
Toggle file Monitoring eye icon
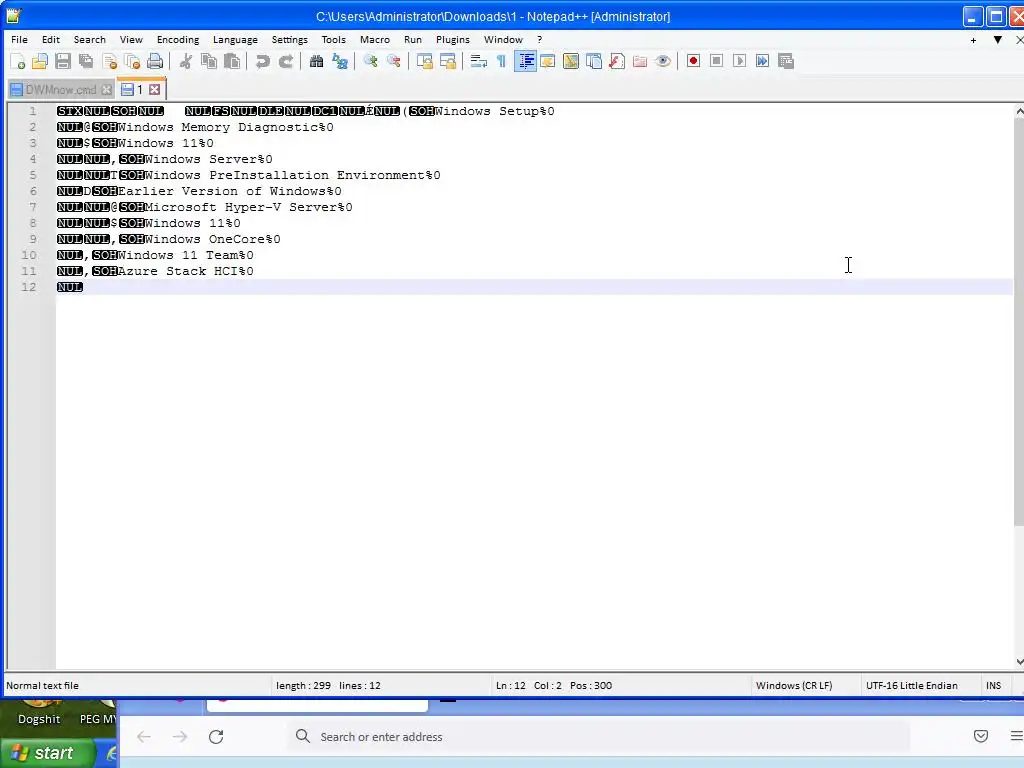(x=663, y=61)
